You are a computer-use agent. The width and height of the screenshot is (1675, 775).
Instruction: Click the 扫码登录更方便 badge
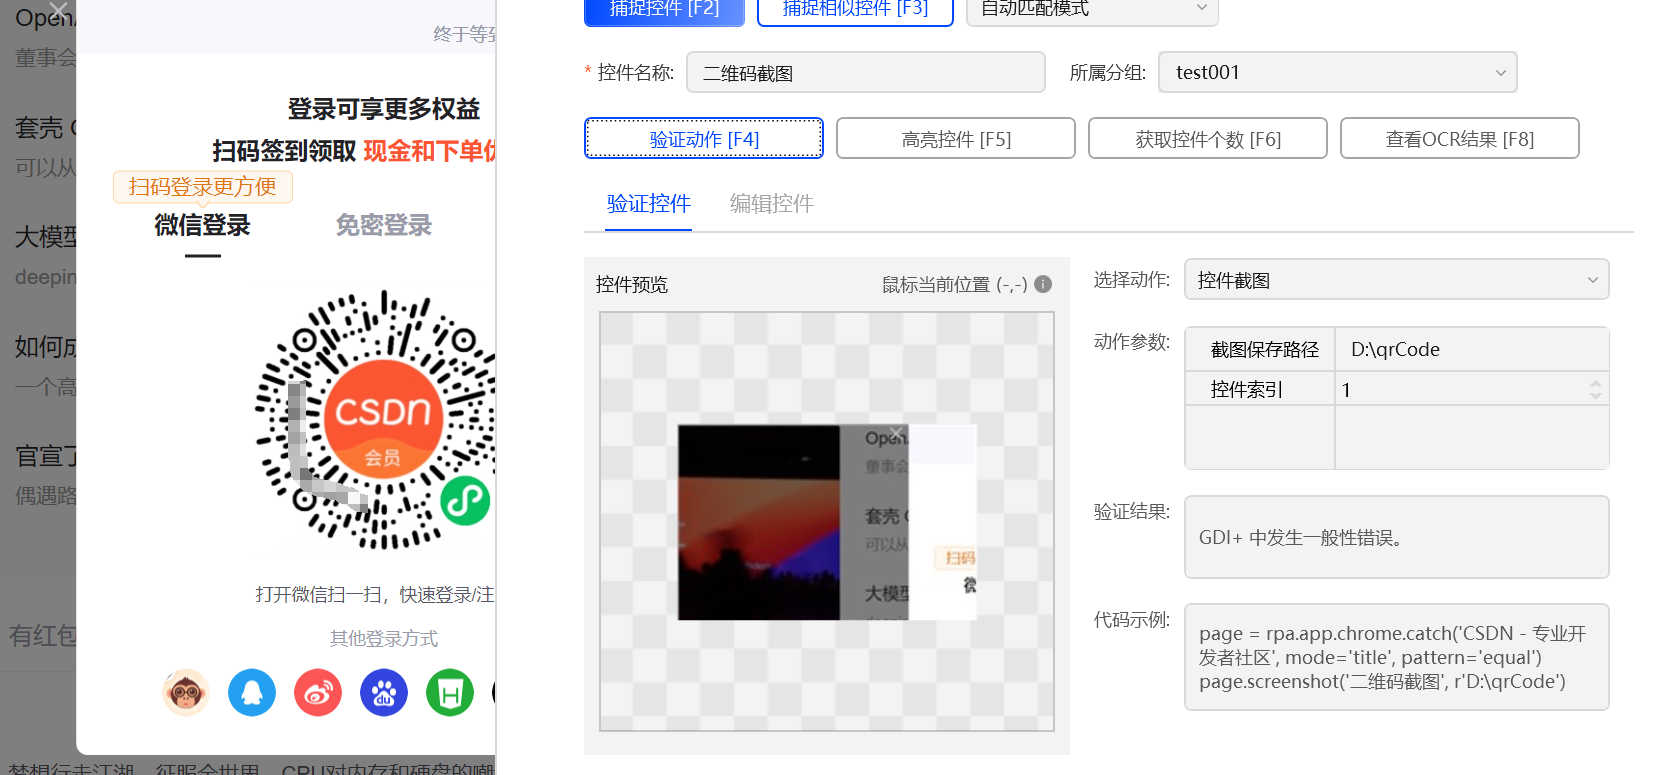pos(203,187)
